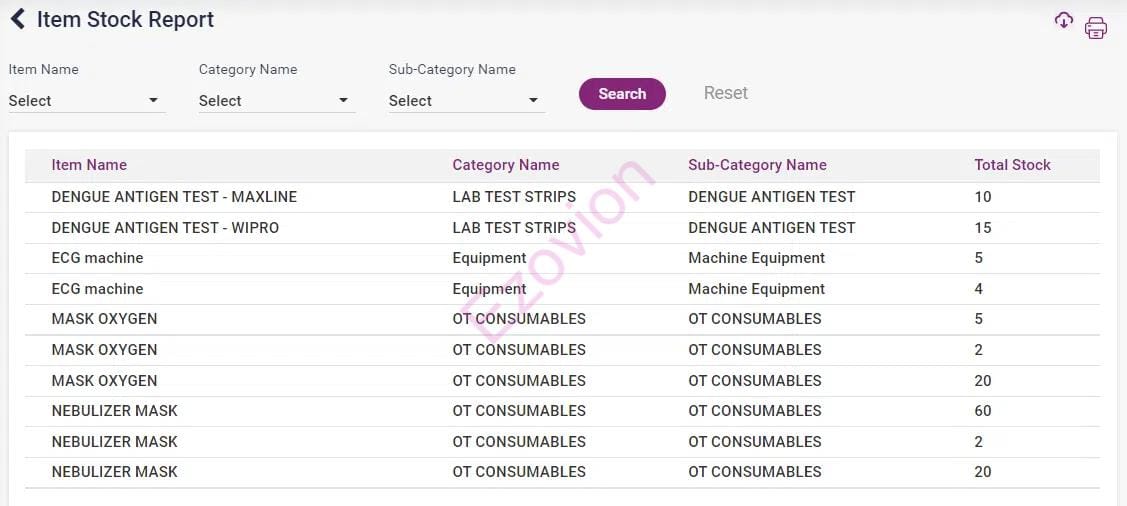
Task: Click the Reset button
Action: pos(725,93)
